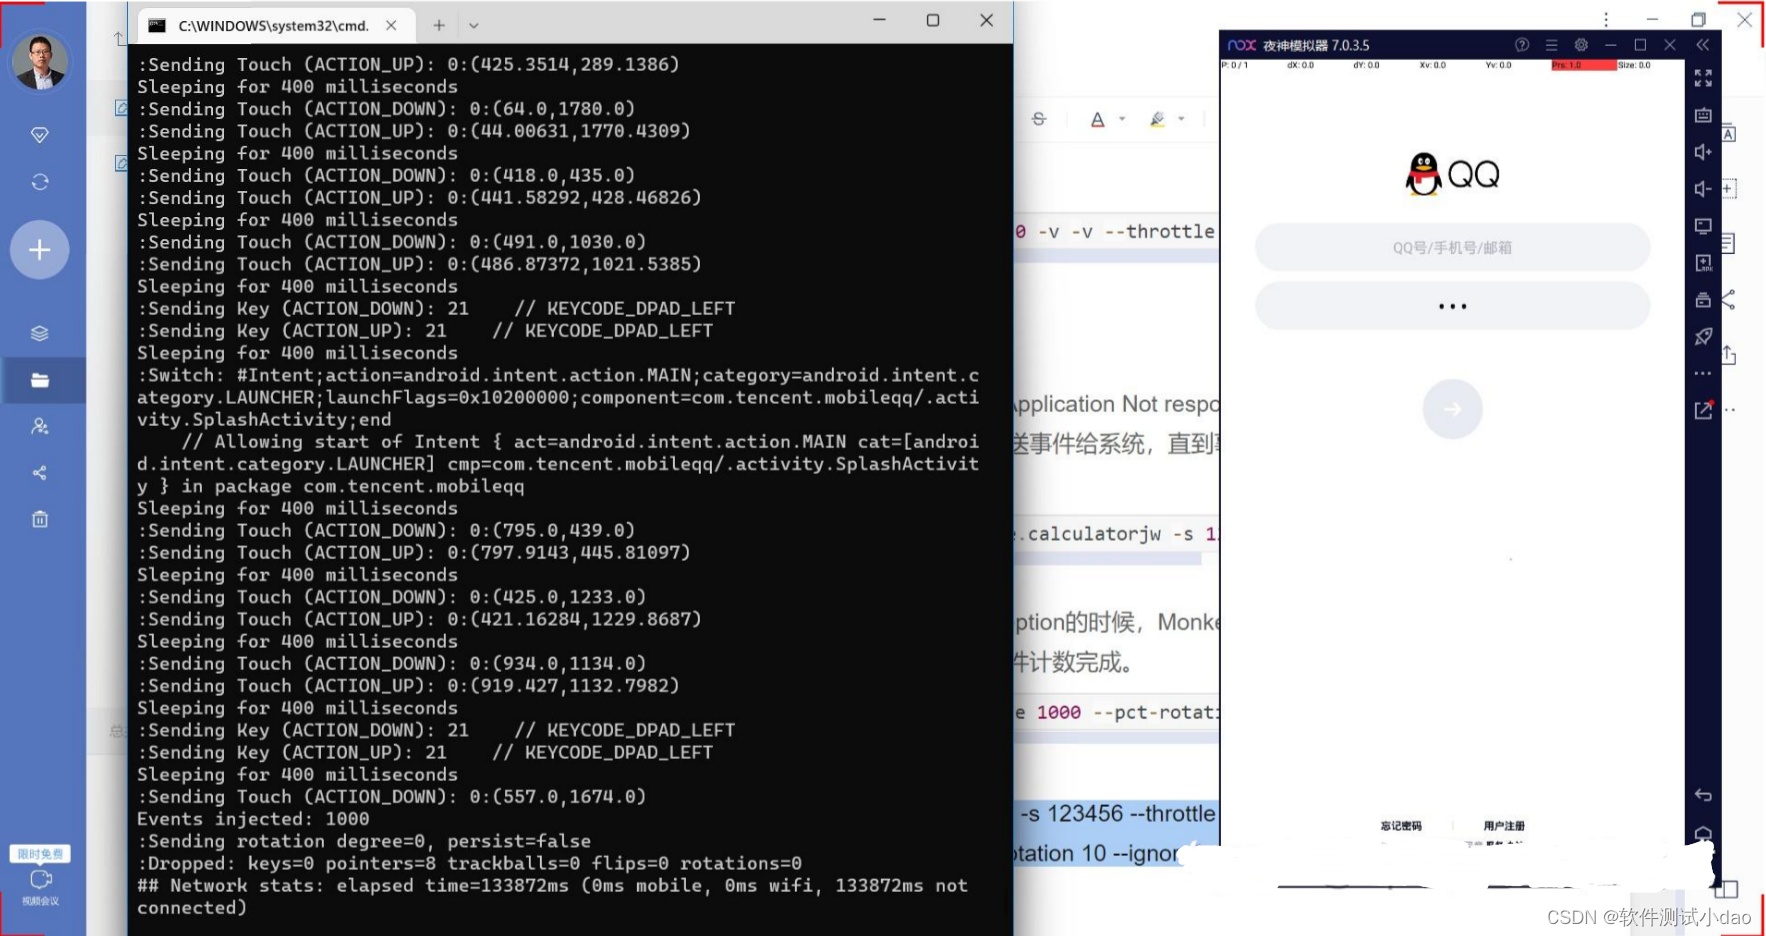Open Nox more tools ellipsis

[1703, 373]
